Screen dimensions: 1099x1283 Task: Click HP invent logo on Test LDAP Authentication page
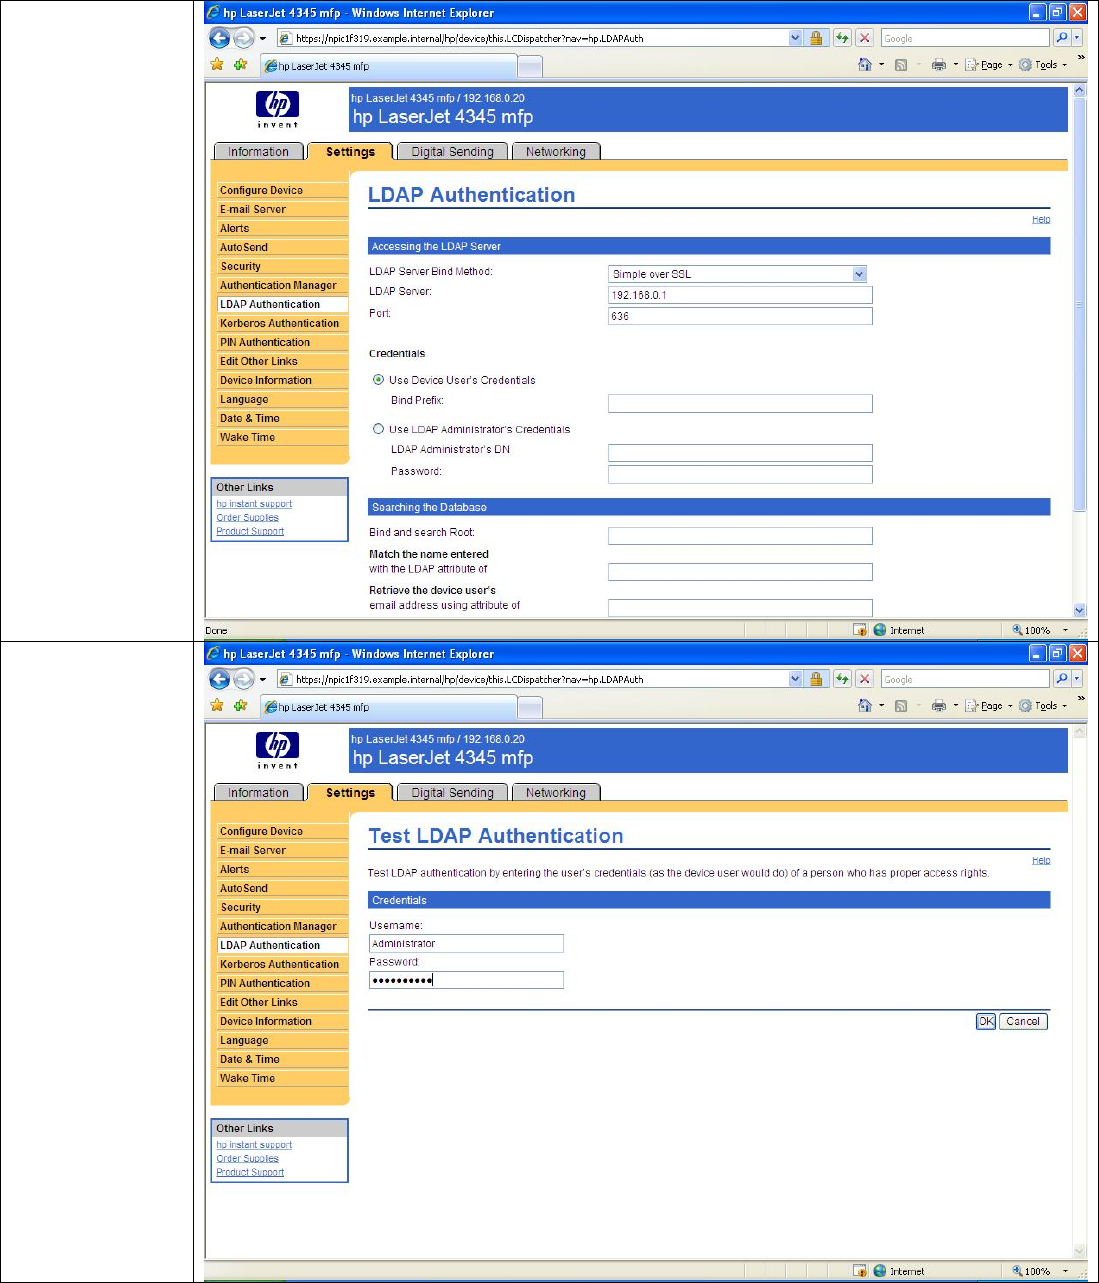pyautogui.click(x=277, y=749)
